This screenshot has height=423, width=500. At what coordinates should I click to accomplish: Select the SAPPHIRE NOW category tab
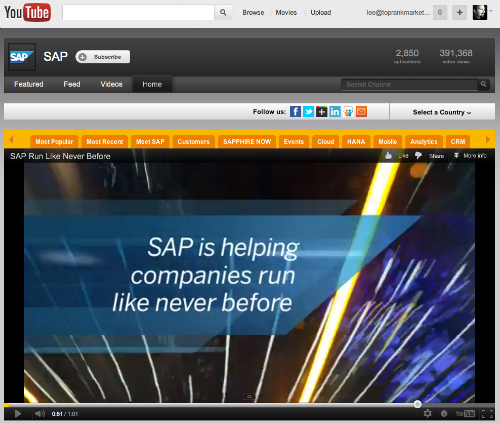247,142
